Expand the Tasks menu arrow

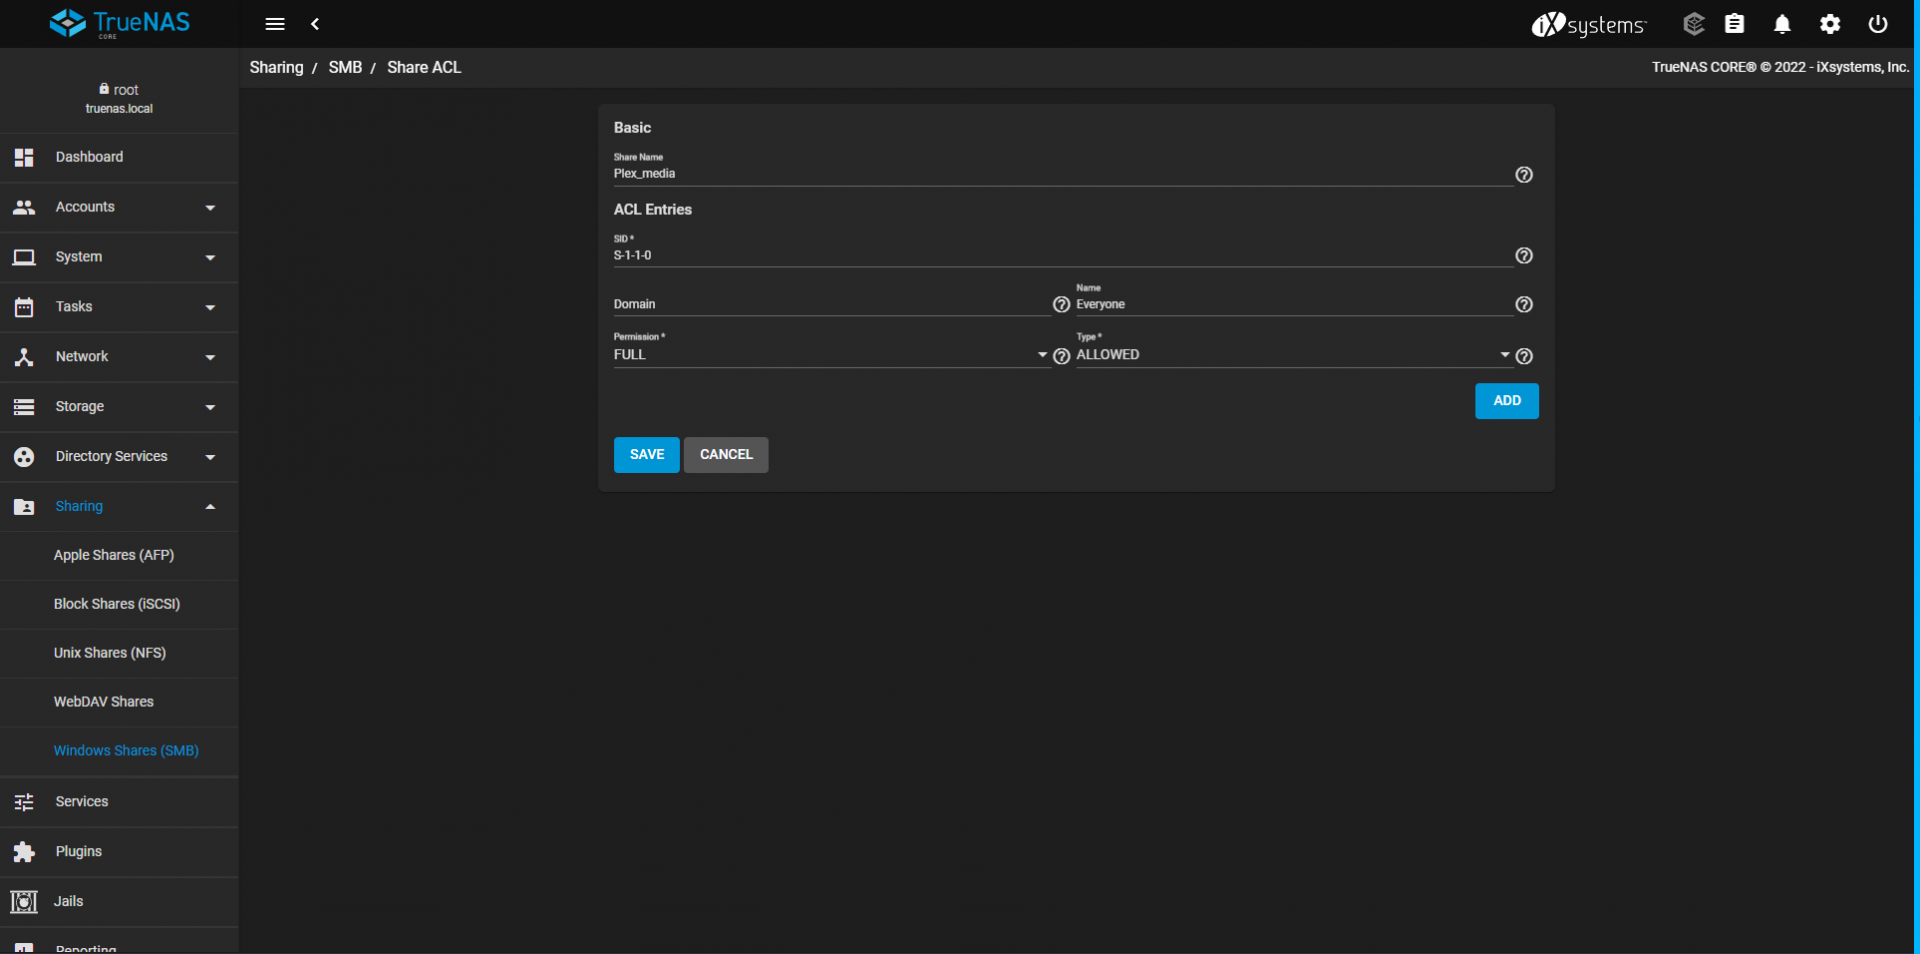click(210, 308)
